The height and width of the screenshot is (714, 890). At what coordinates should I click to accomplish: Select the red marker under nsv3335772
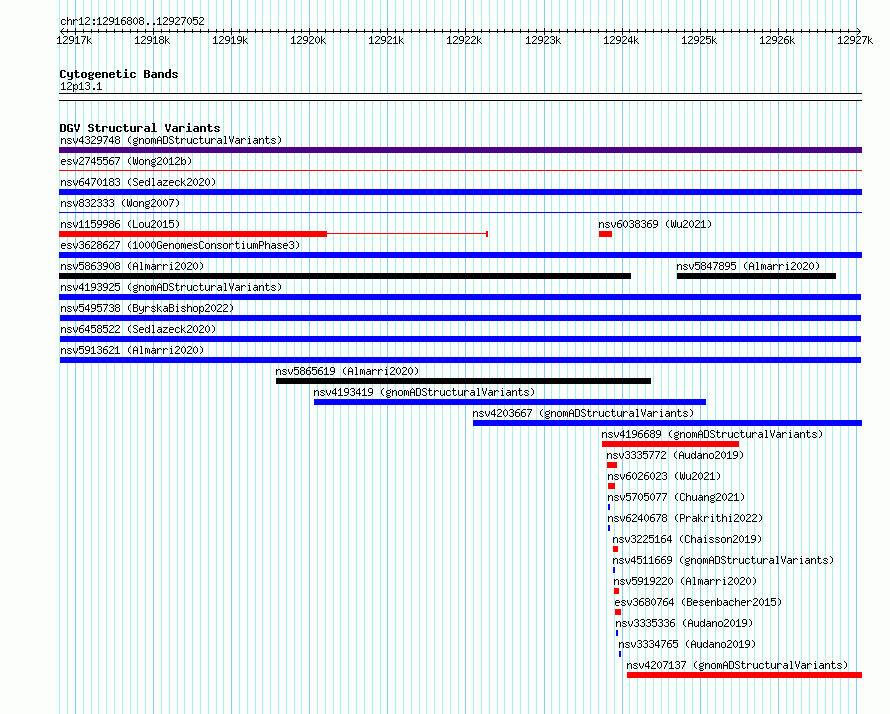[612, 465]
